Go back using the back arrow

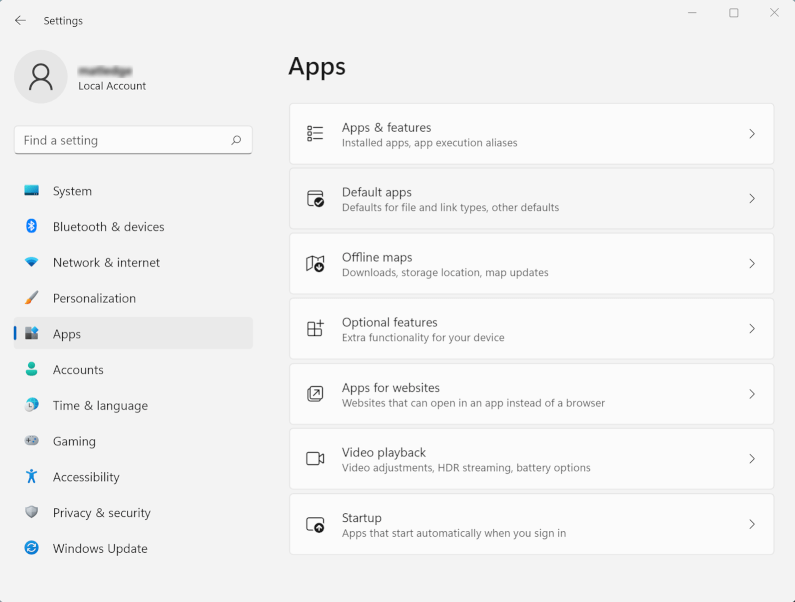20,20
